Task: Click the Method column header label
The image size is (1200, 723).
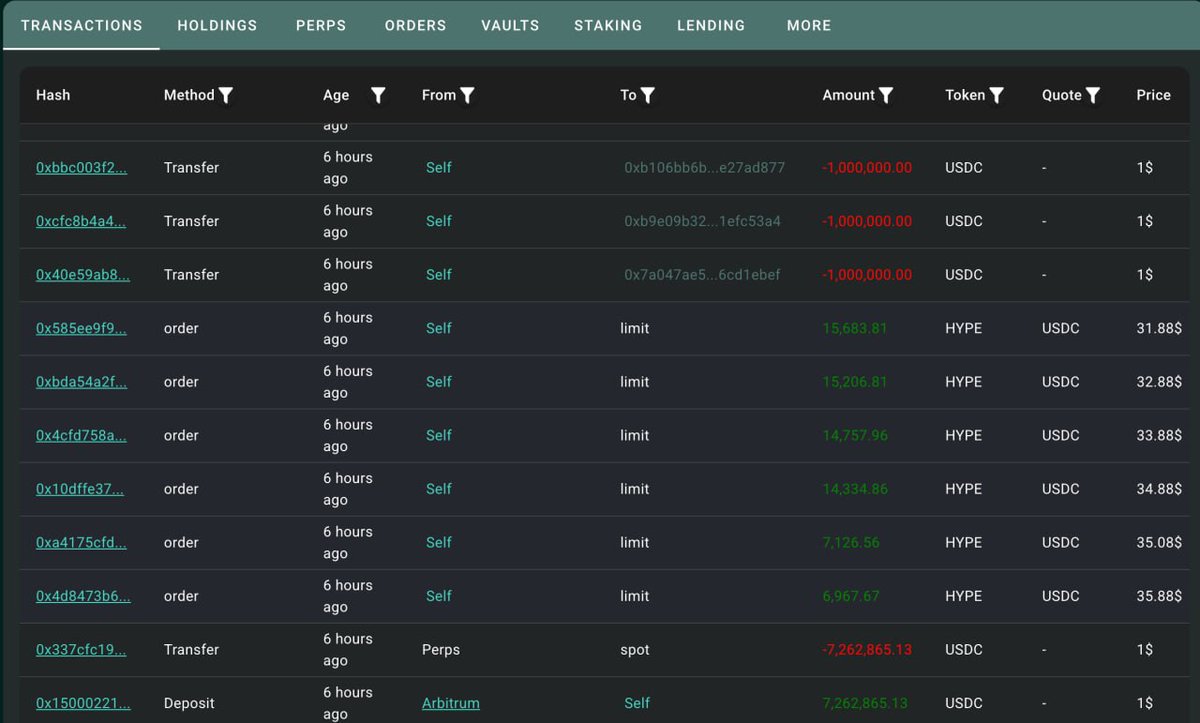Action: point(189,95)
